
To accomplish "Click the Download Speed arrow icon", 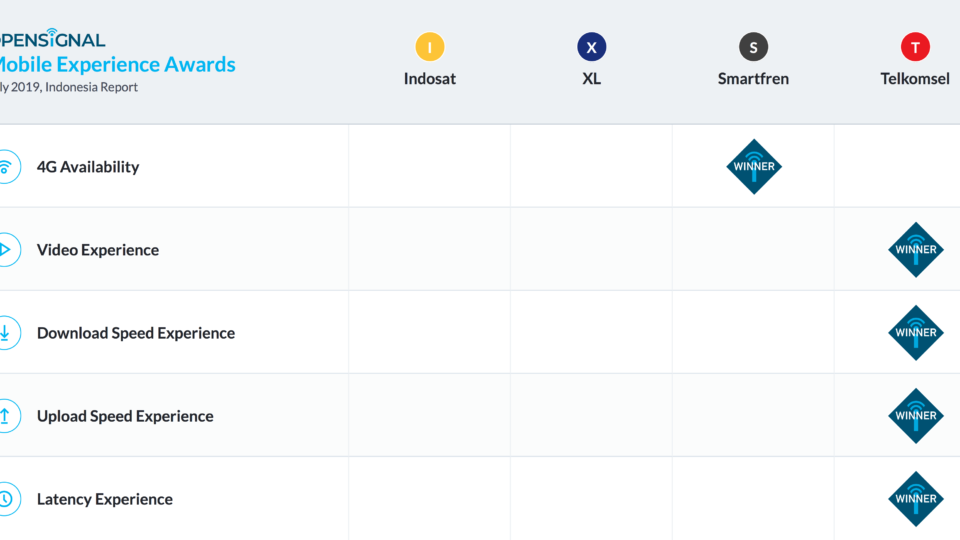I will [7, 333].
